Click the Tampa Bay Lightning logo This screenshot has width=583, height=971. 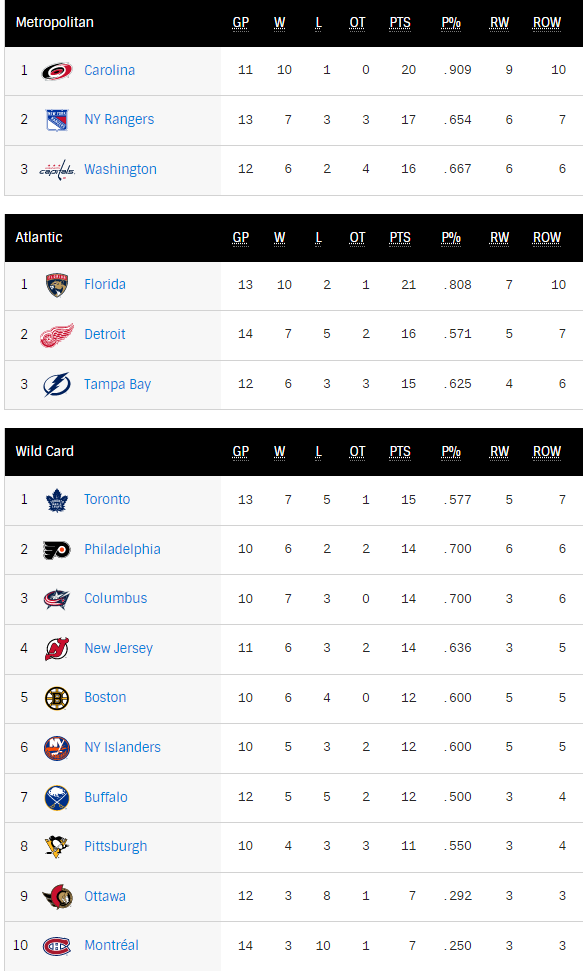tap(57, 384)
